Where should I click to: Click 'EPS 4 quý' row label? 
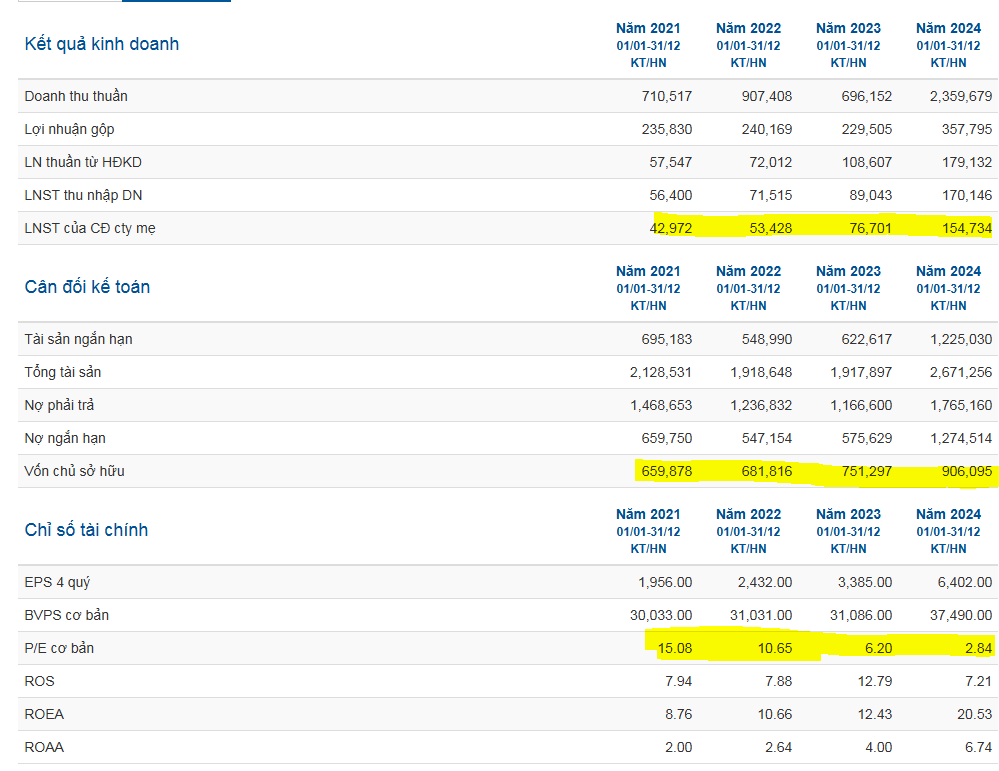coord(57,582)
